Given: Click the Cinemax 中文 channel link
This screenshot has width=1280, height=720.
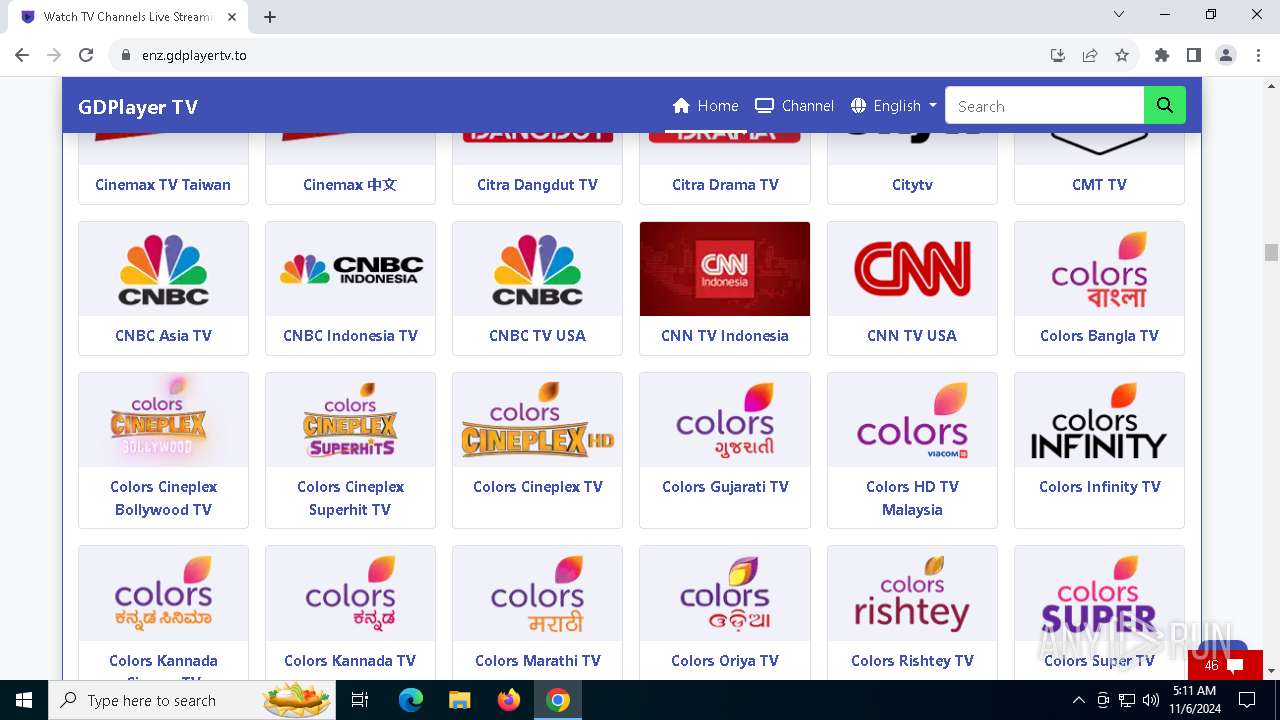Looking at the screenshot, I should click(350, 184).
